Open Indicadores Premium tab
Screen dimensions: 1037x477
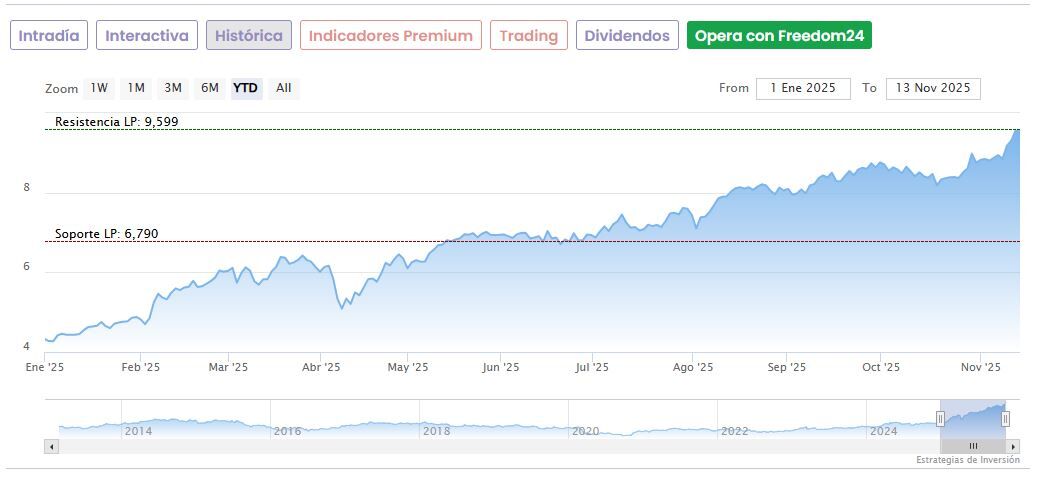tap(390, 36)
